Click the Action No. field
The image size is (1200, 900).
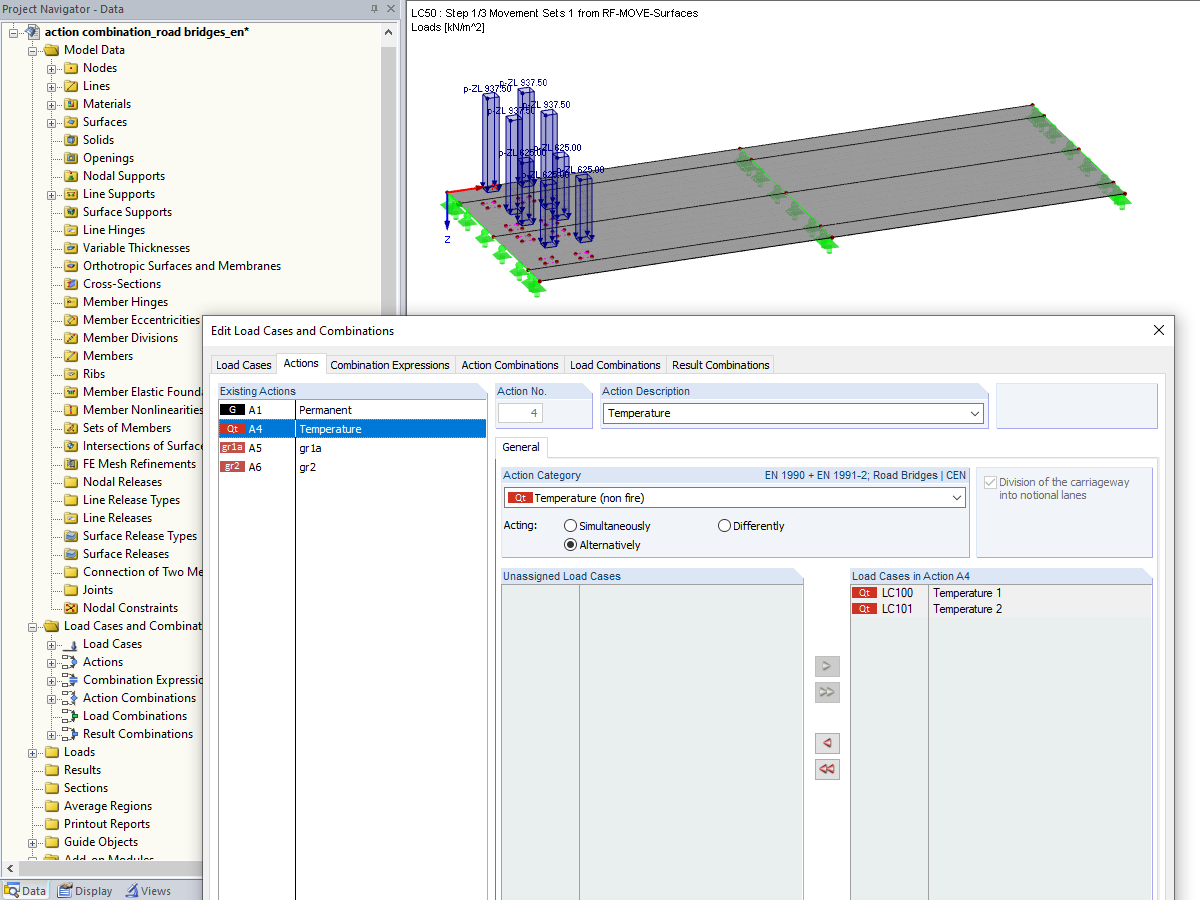click(x=521, y=413)
